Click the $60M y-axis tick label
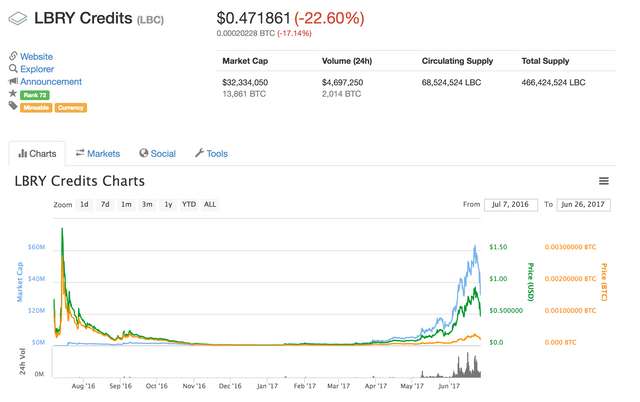Screen dimensions: 640x402 pyautogui.click(x=36, y=247)
